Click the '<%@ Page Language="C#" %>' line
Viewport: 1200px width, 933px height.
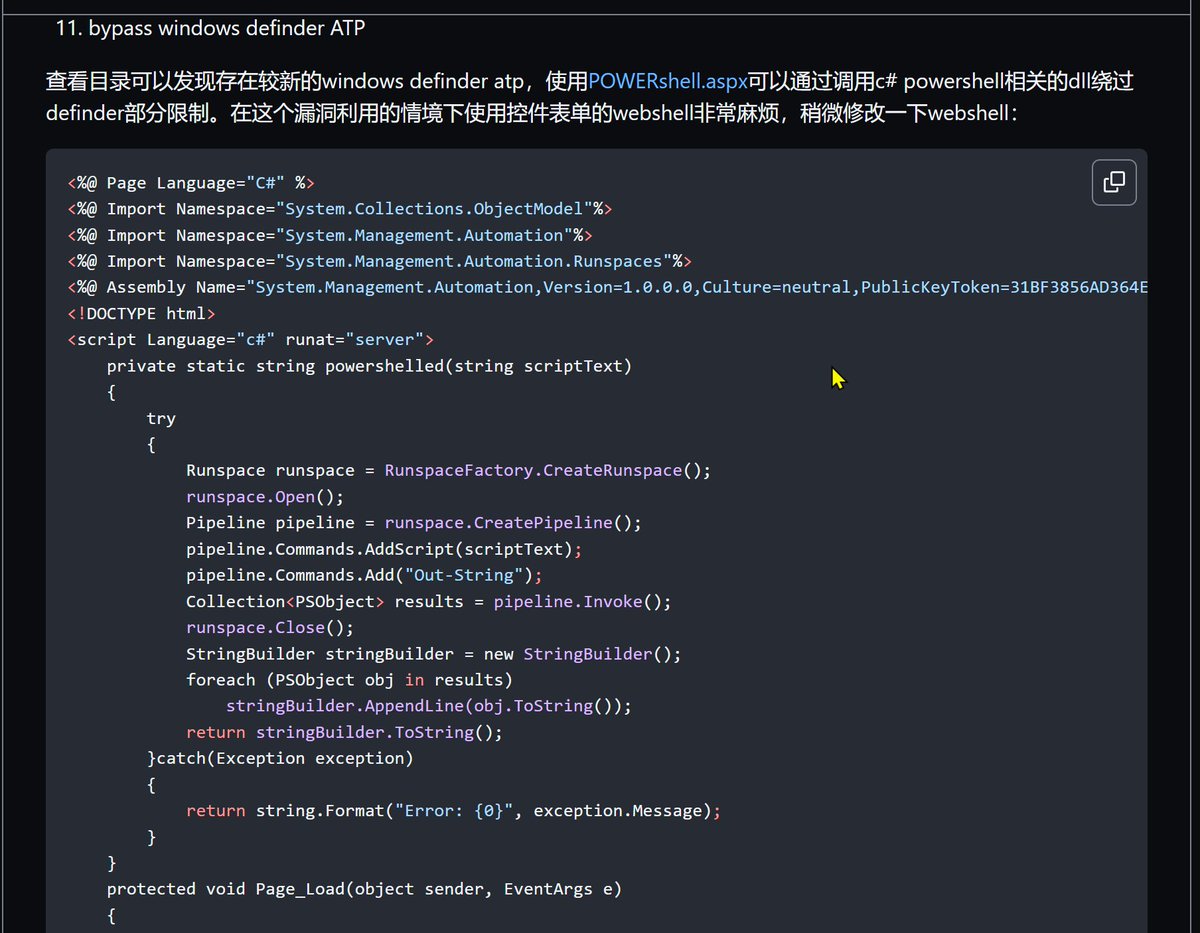[191, 183]
